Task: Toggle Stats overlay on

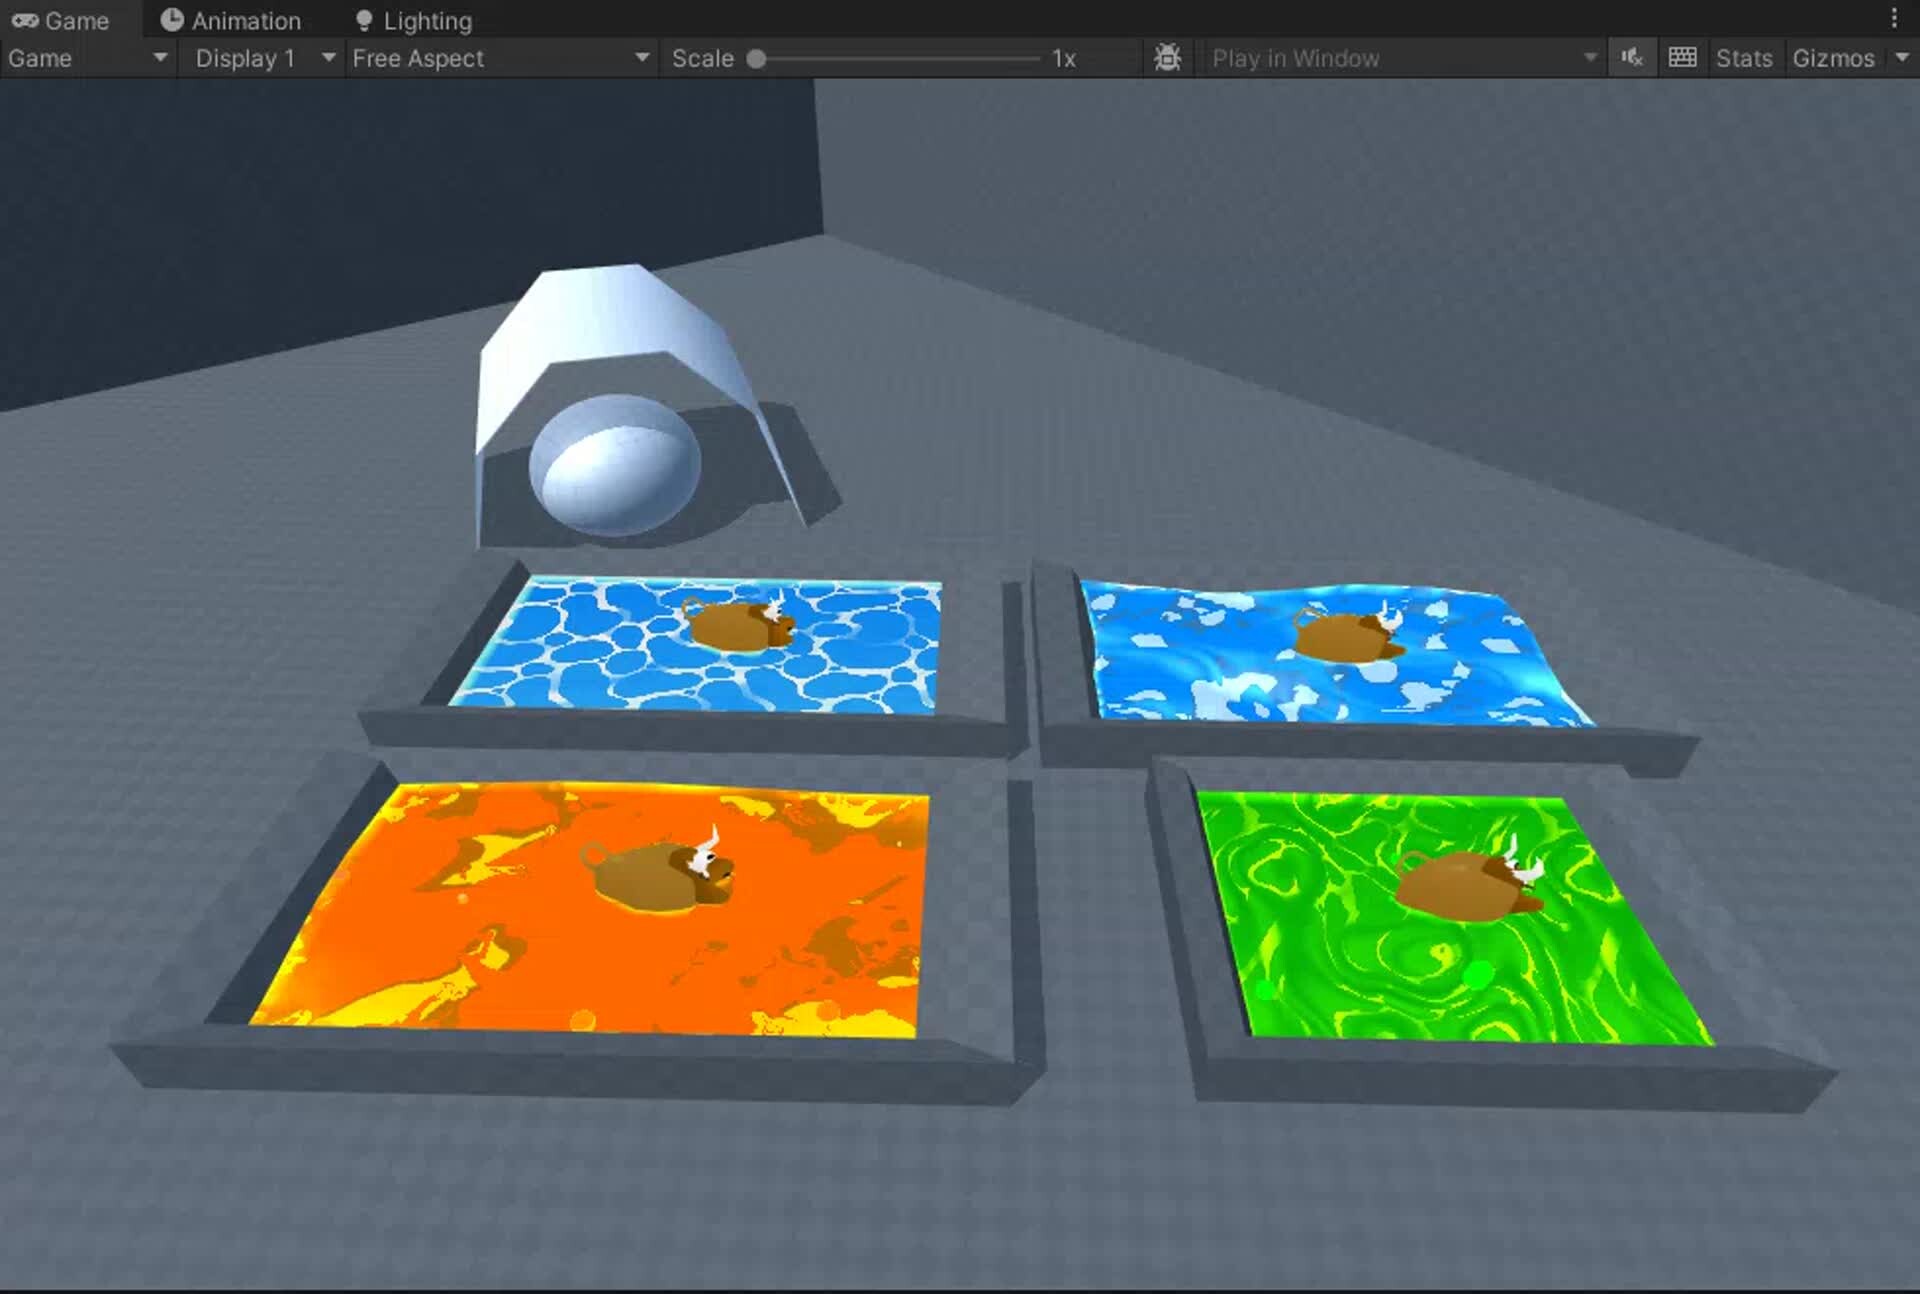Action: click(x=1744, y=57)
